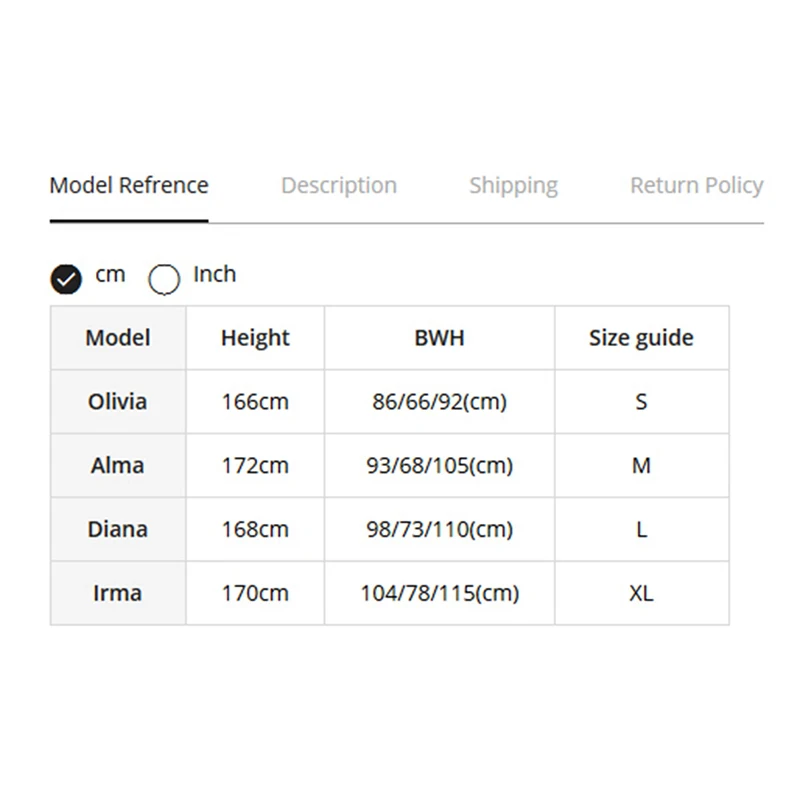Select the cm unit radio button
This screenshot has height=800, width=800.
[x=66, y=279]
